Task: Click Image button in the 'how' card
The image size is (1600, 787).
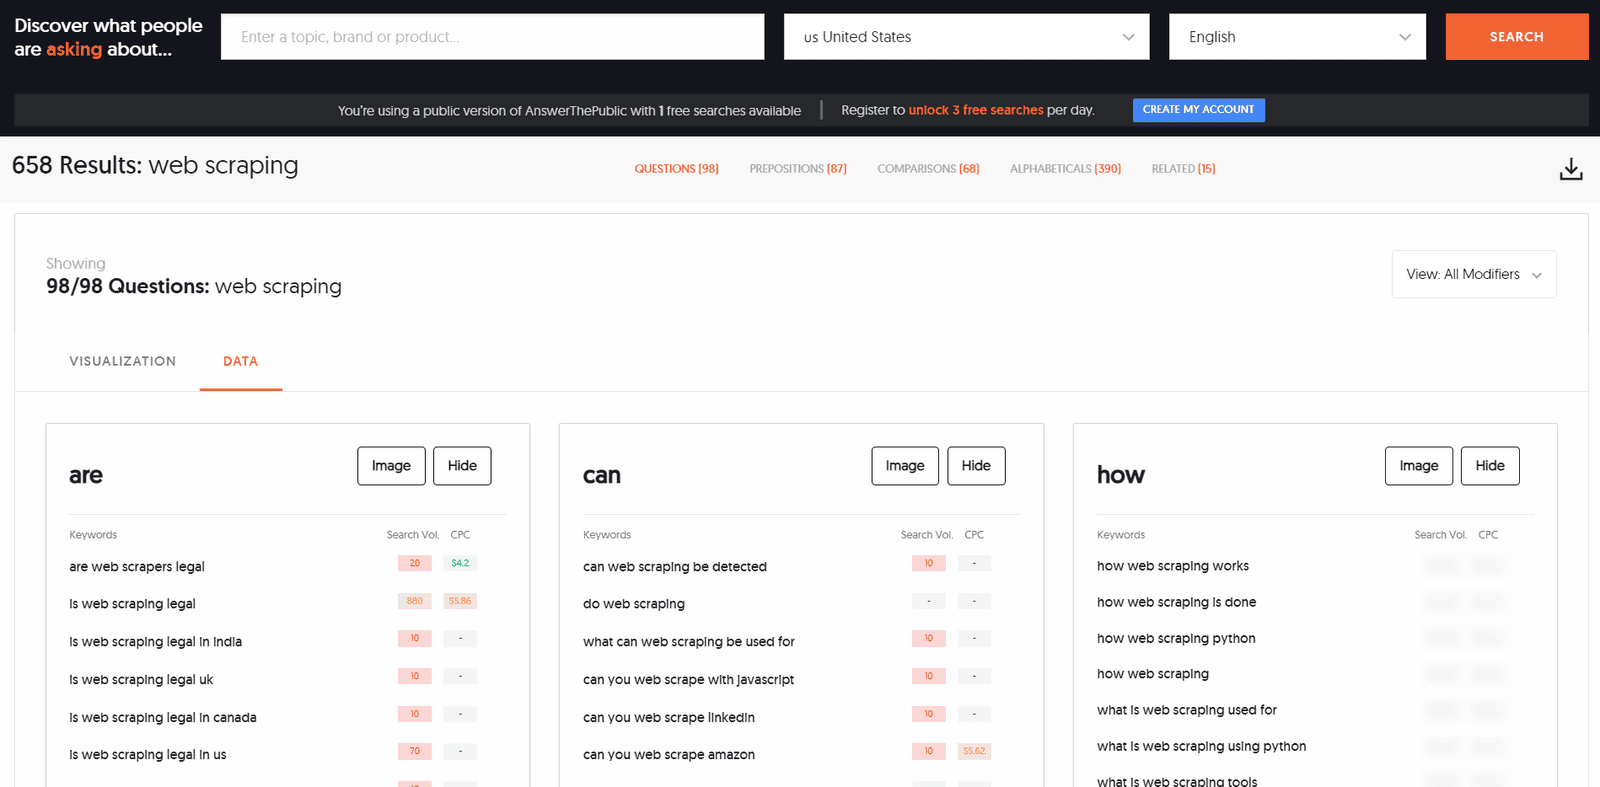Action: tap(1419, 466)
